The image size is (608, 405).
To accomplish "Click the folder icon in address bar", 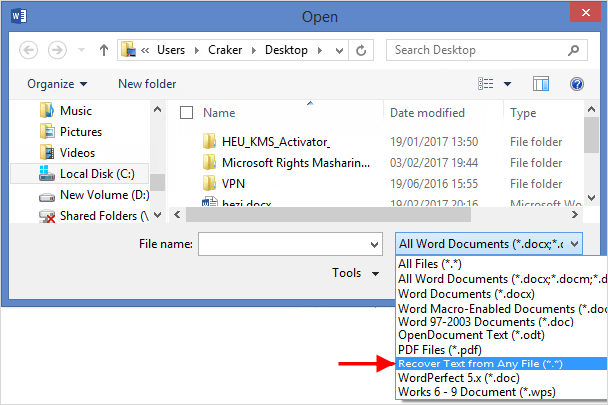I will point(128,50).
